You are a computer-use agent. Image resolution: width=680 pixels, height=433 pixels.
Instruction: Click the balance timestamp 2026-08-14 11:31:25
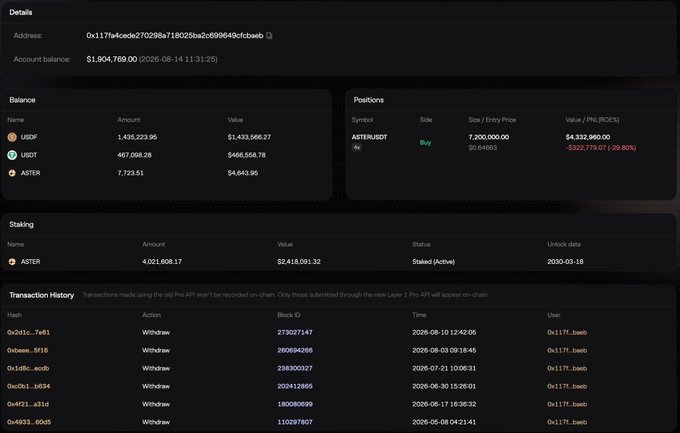click(x=178, y=59)
